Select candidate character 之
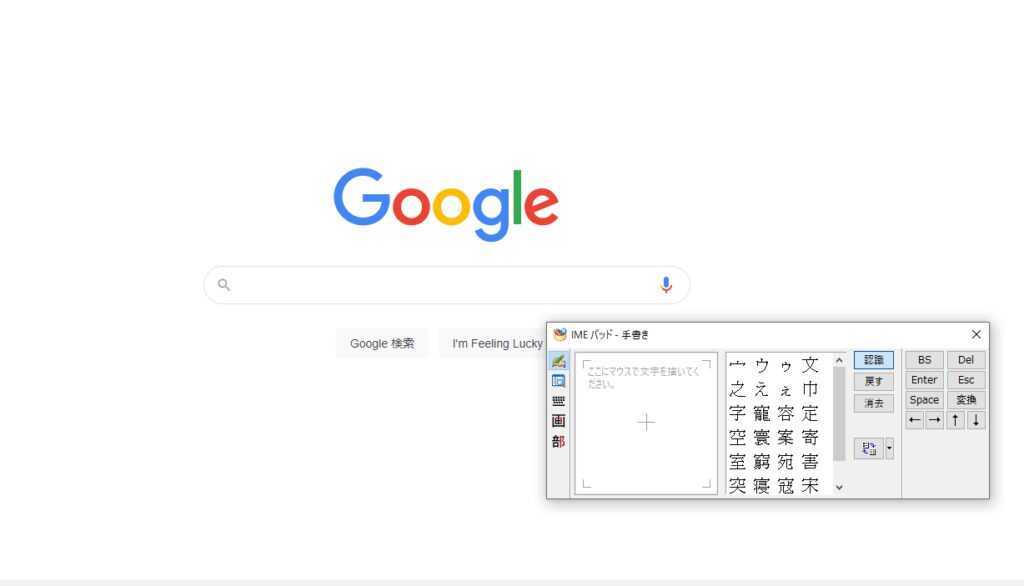1024x586 pixels. tap(737, 389)
